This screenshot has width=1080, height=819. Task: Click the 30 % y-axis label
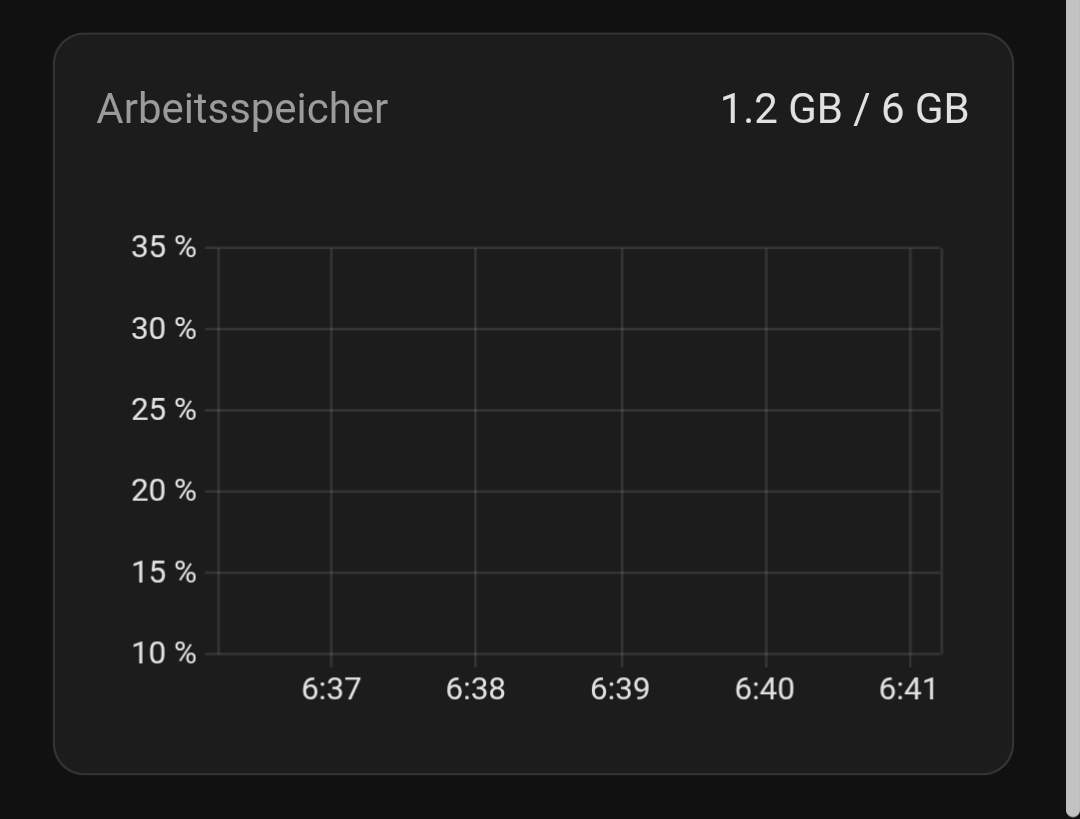pos(164,329)
